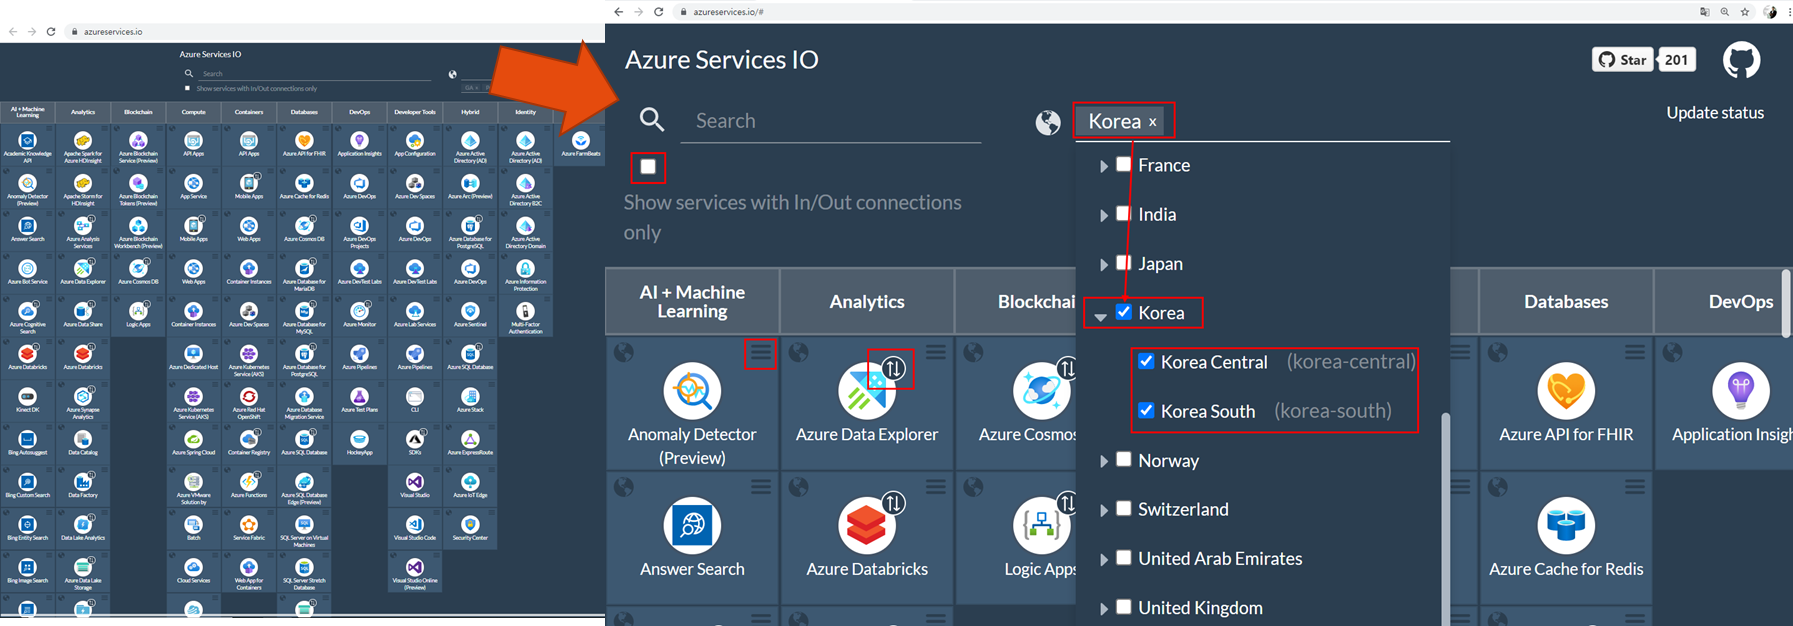Open the hamburger menu on Anomaly Detector card
The image size is (1793, 626).
761,352
